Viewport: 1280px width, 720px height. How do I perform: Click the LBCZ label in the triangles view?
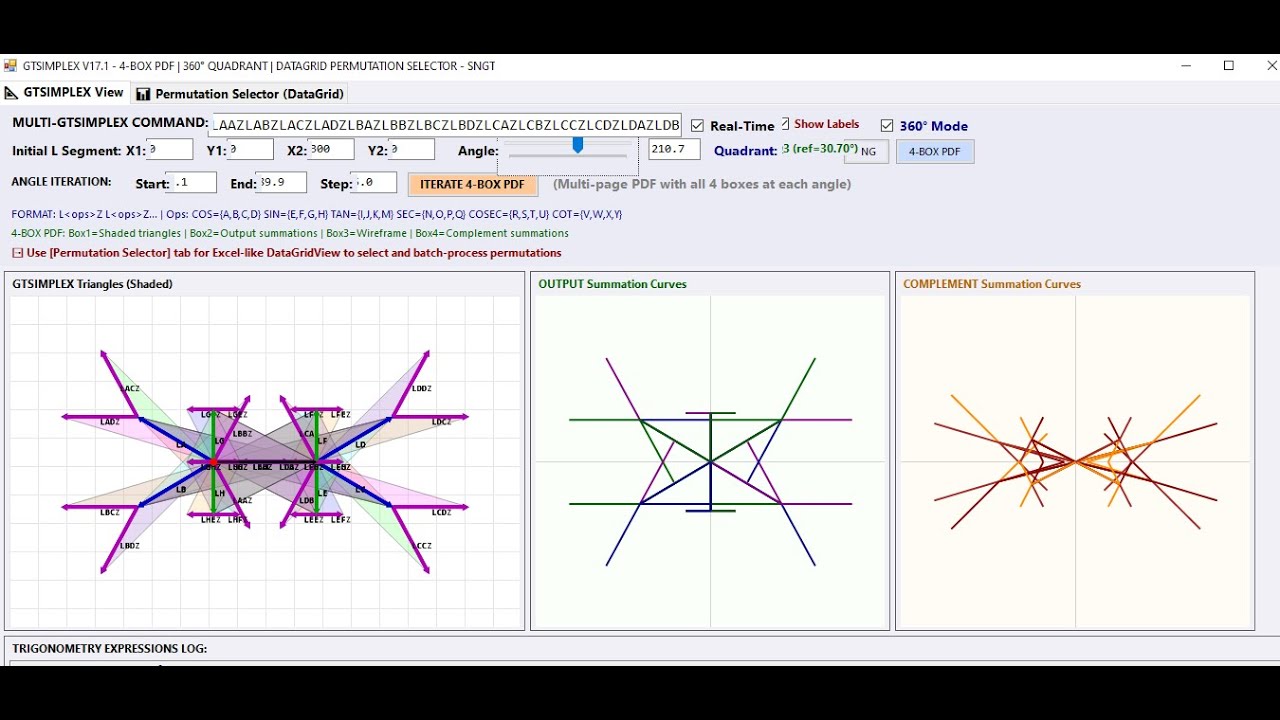[x=110, y=513]
